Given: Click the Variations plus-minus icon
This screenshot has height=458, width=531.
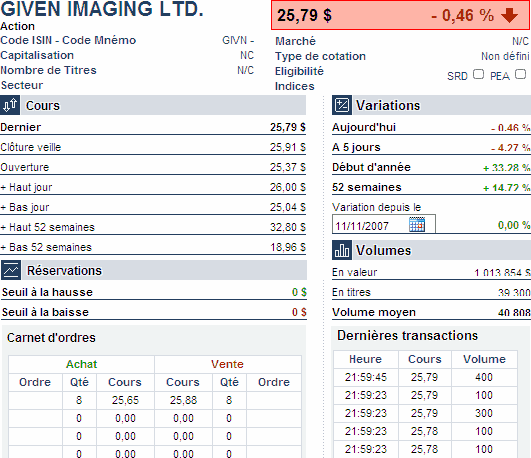Looking at the screenshot, I should tap(342, 105).
